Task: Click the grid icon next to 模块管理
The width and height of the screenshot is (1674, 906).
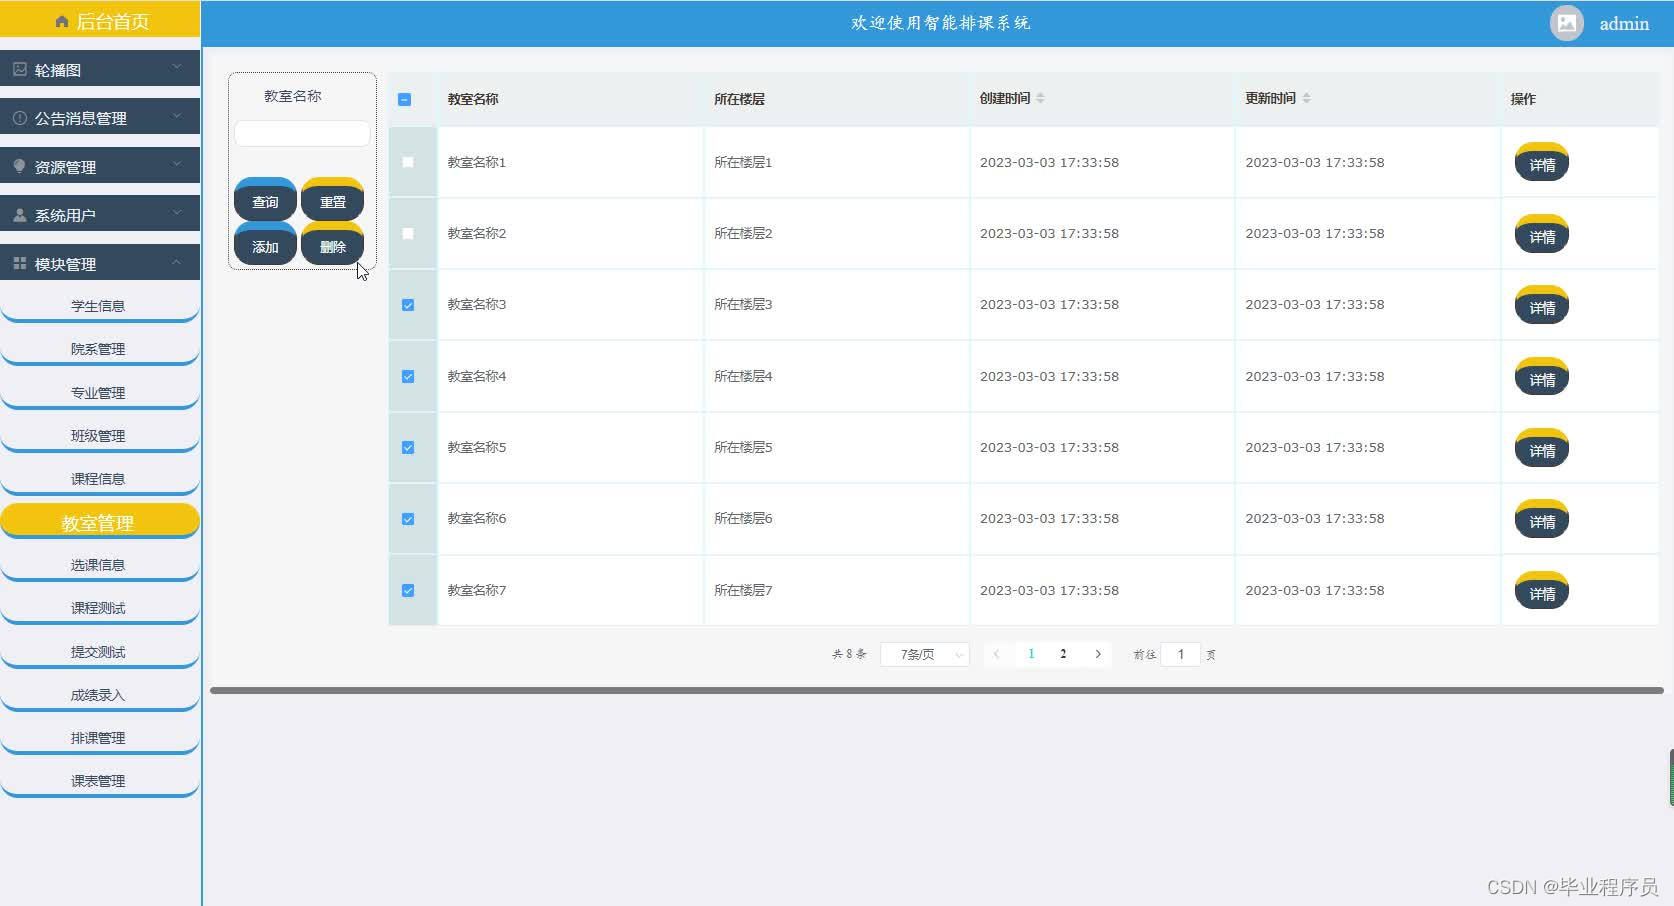Action: pos(19,263)
